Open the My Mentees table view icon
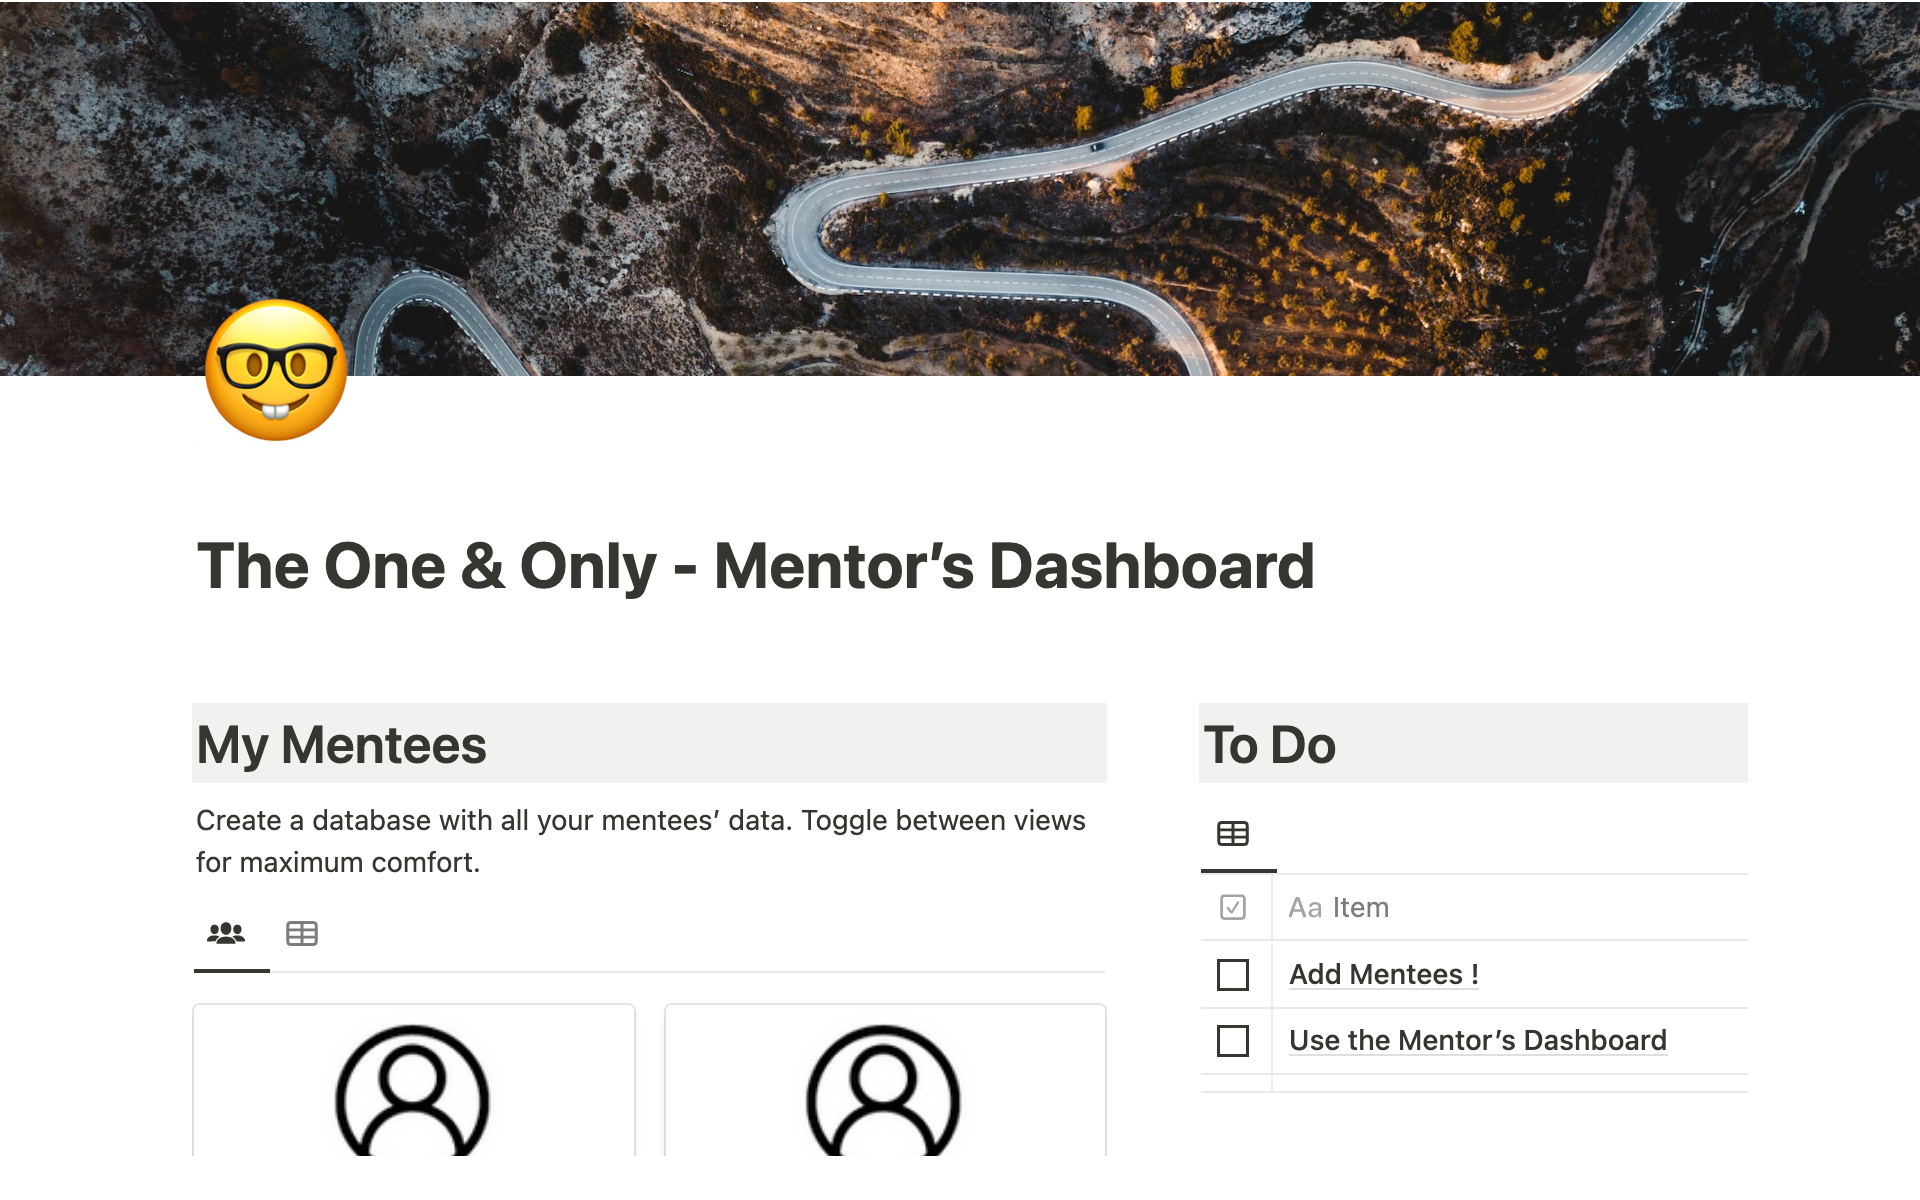The width and height of the screenshot is (1920, 1200). click(301, 934)
